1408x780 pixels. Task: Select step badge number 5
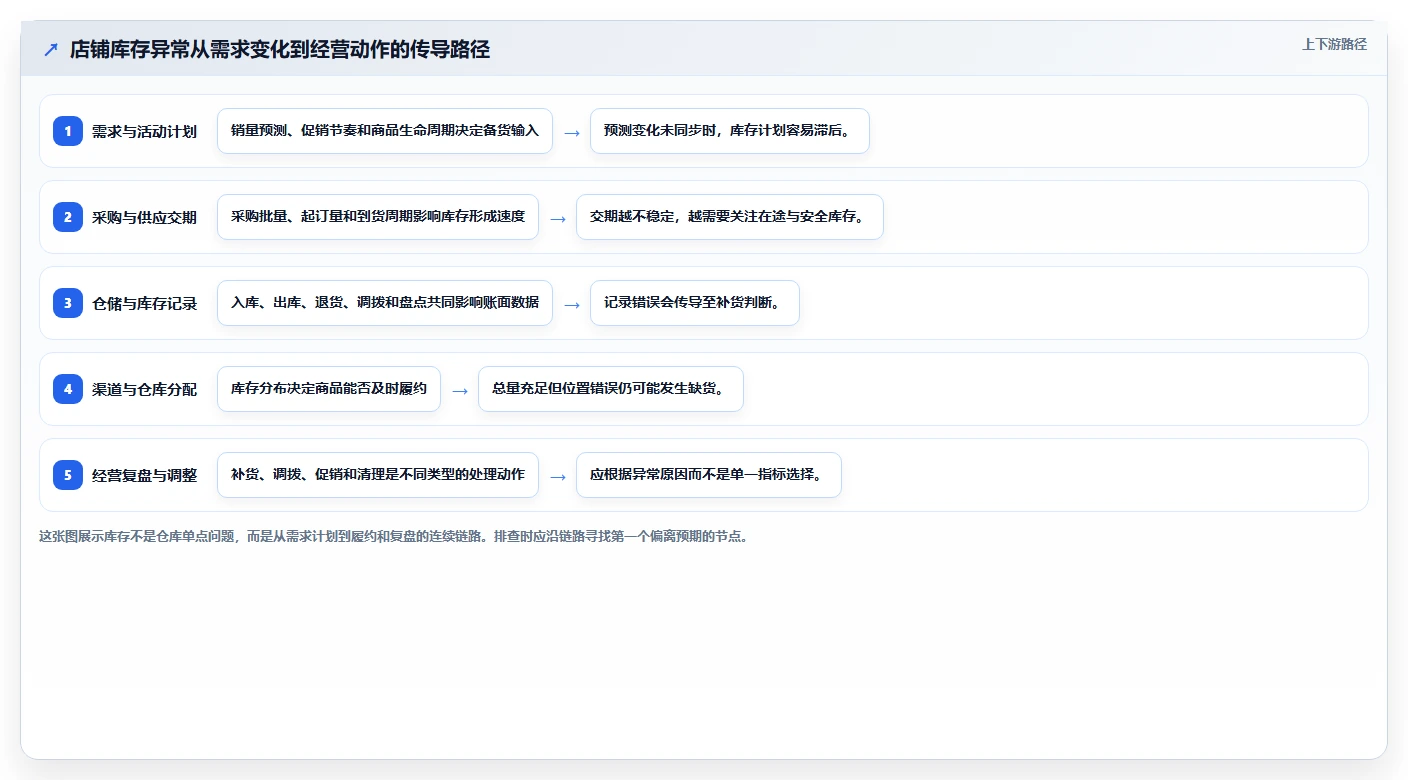(68, 475)
